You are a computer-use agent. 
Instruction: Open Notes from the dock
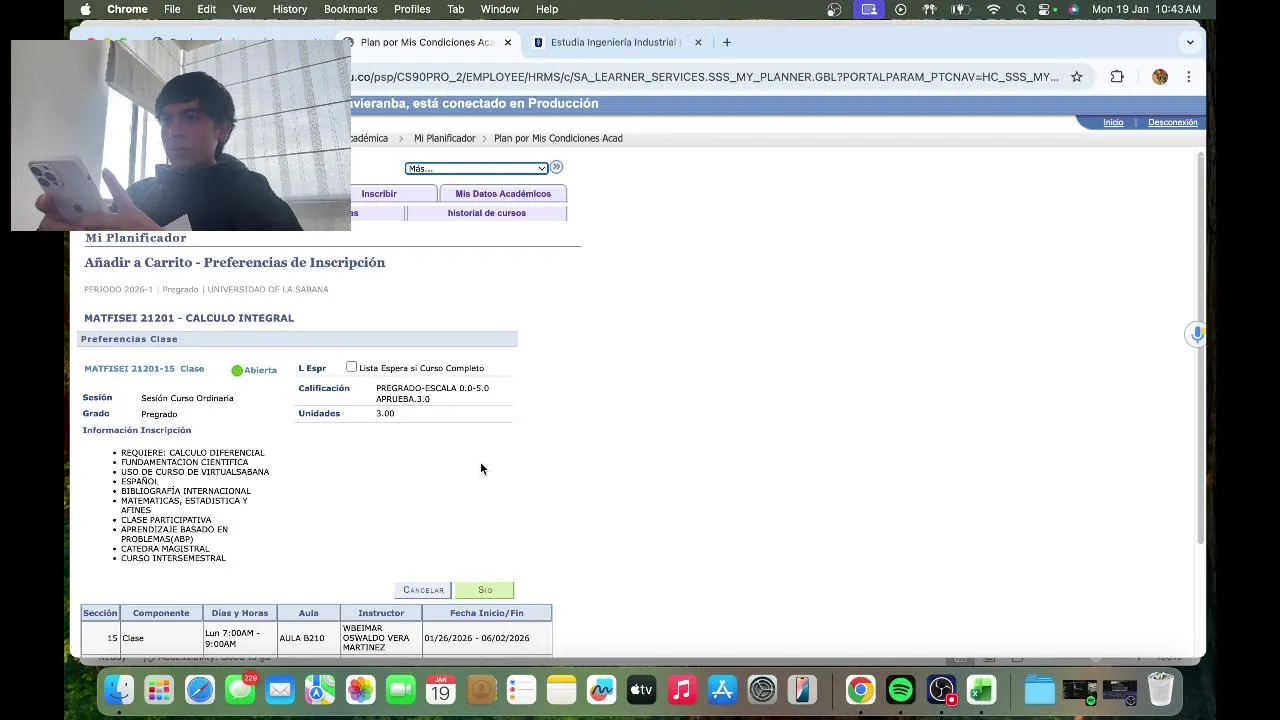(561, 690)
